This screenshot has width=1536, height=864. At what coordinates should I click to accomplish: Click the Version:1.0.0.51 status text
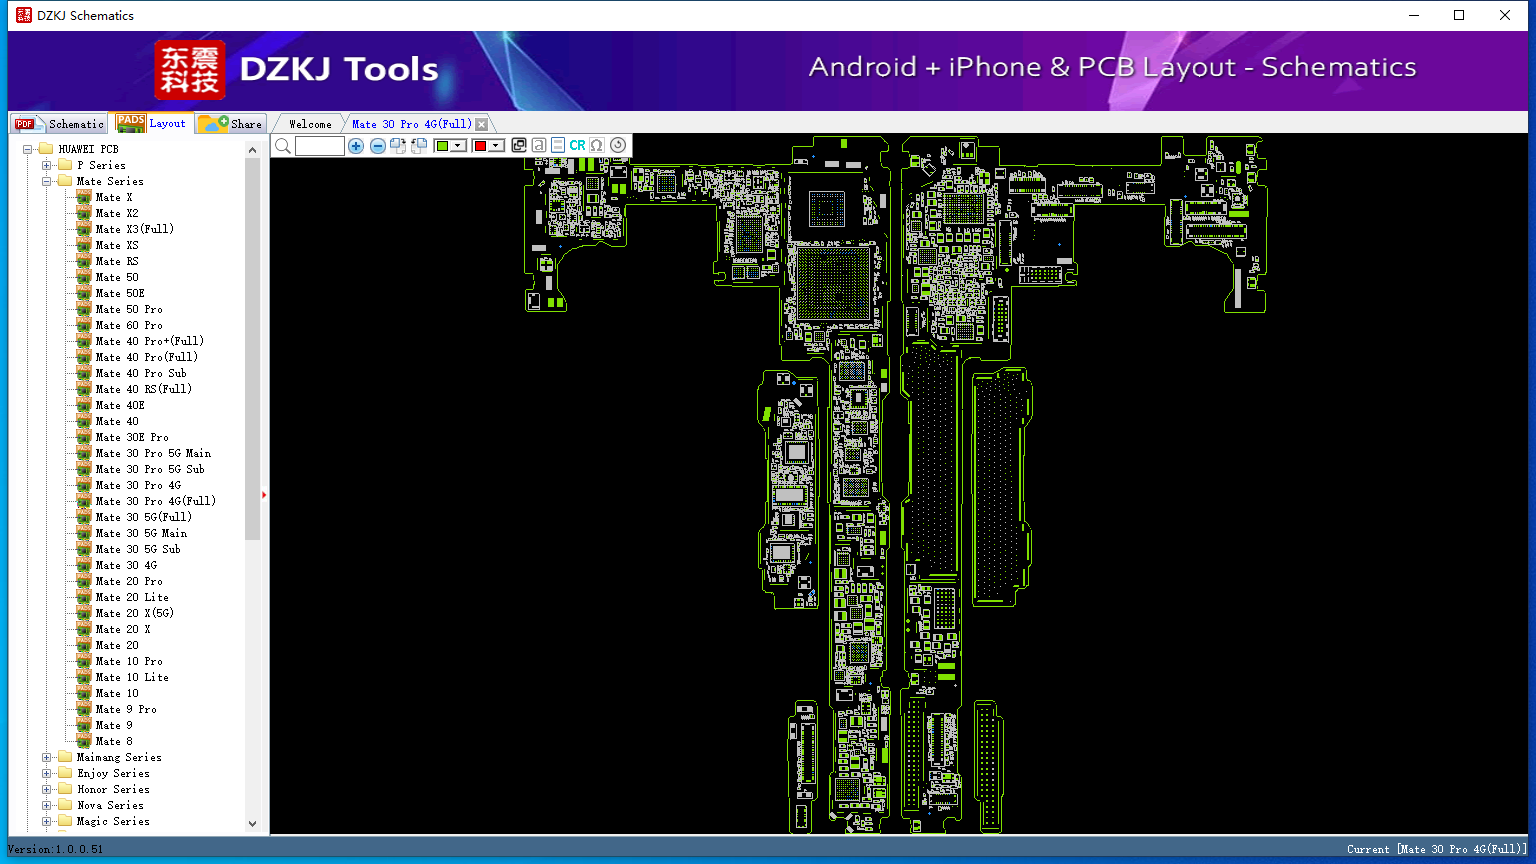coord(55,849)
